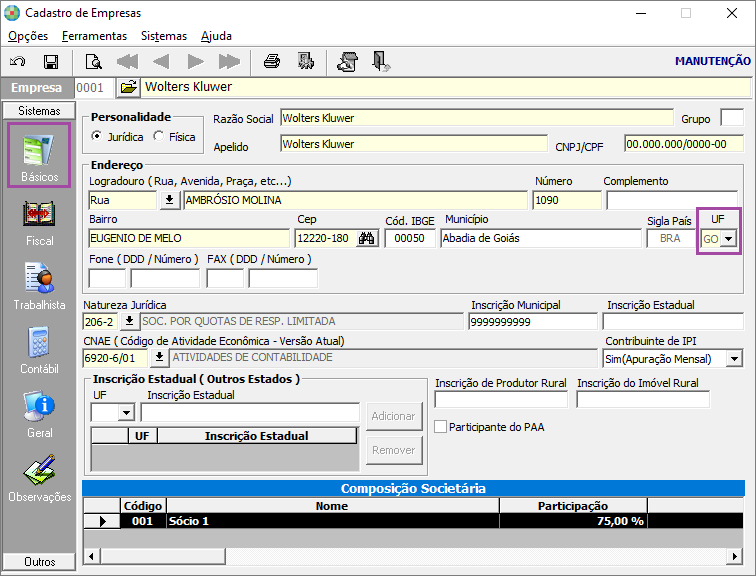Go to first record arrow
The image size is (756, 576).
click(x=127, y=62)
